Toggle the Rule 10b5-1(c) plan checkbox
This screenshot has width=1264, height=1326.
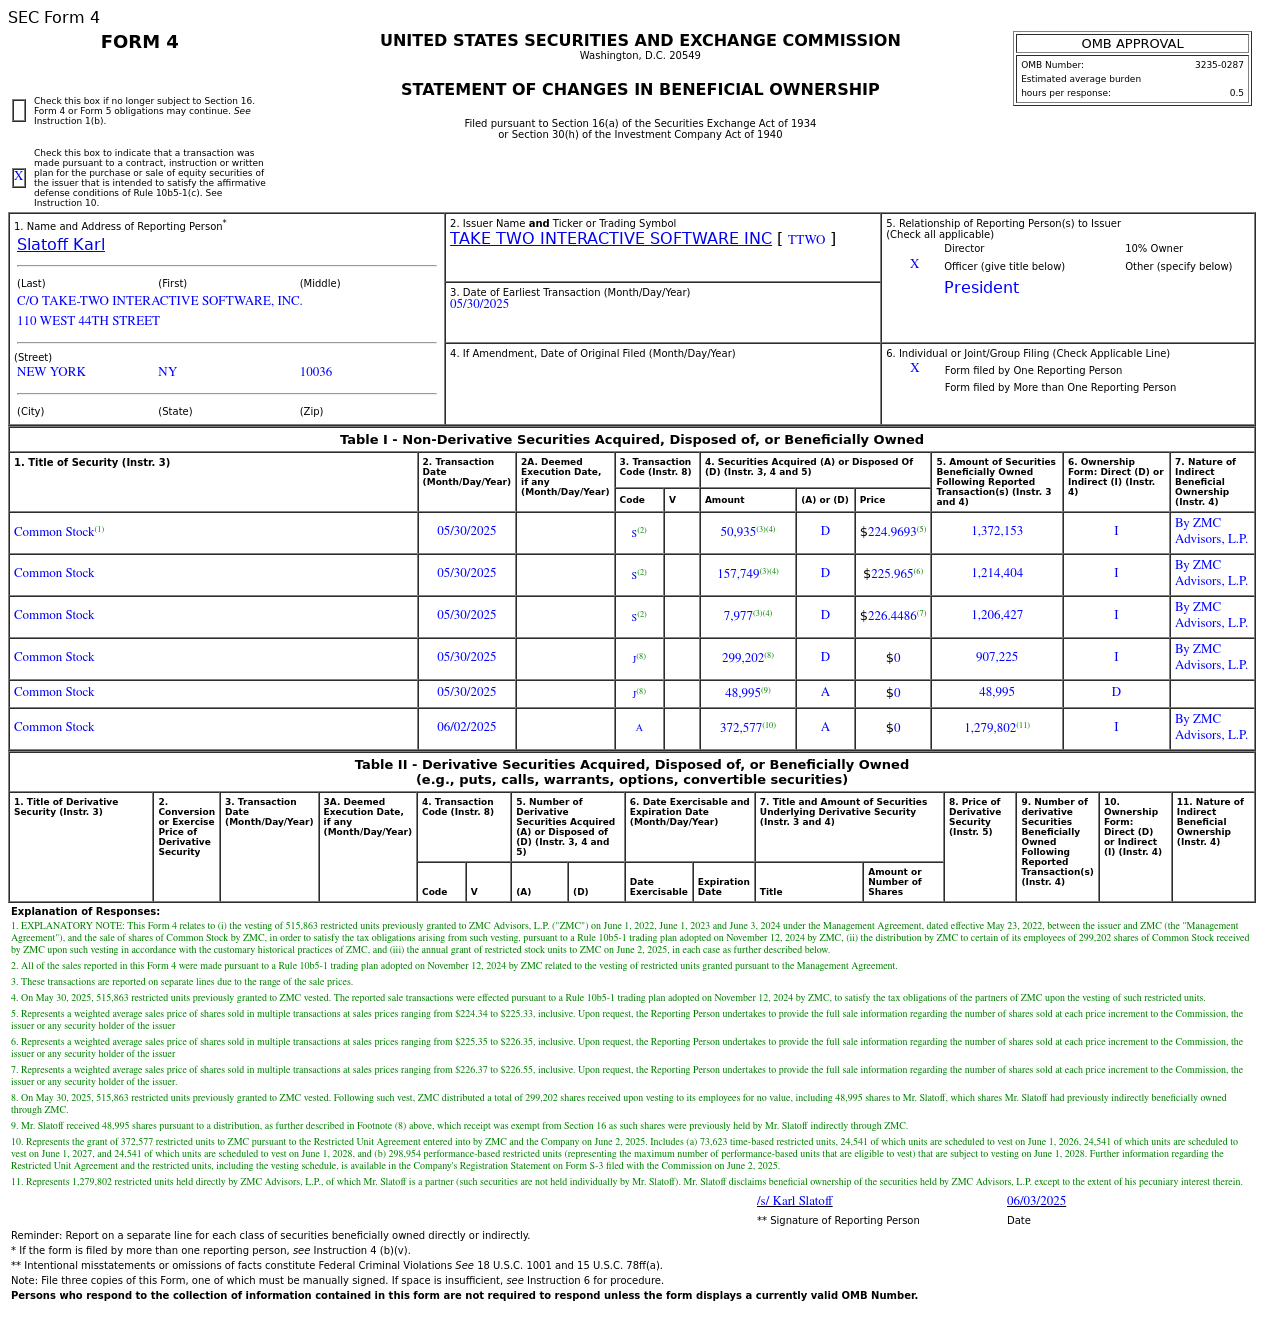[x=19, y=178]
